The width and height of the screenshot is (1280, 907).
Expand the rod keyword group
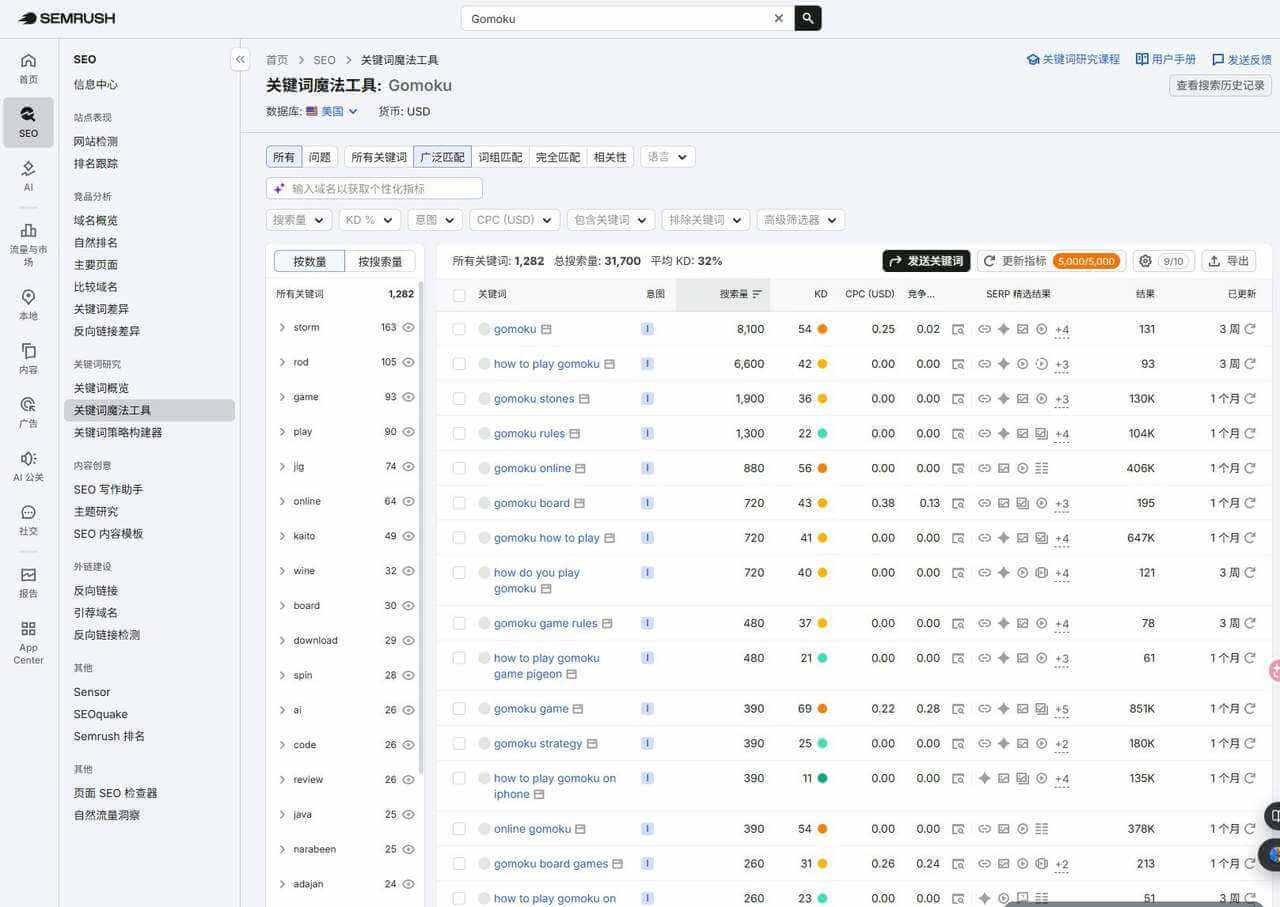click(x=282, y=362)
